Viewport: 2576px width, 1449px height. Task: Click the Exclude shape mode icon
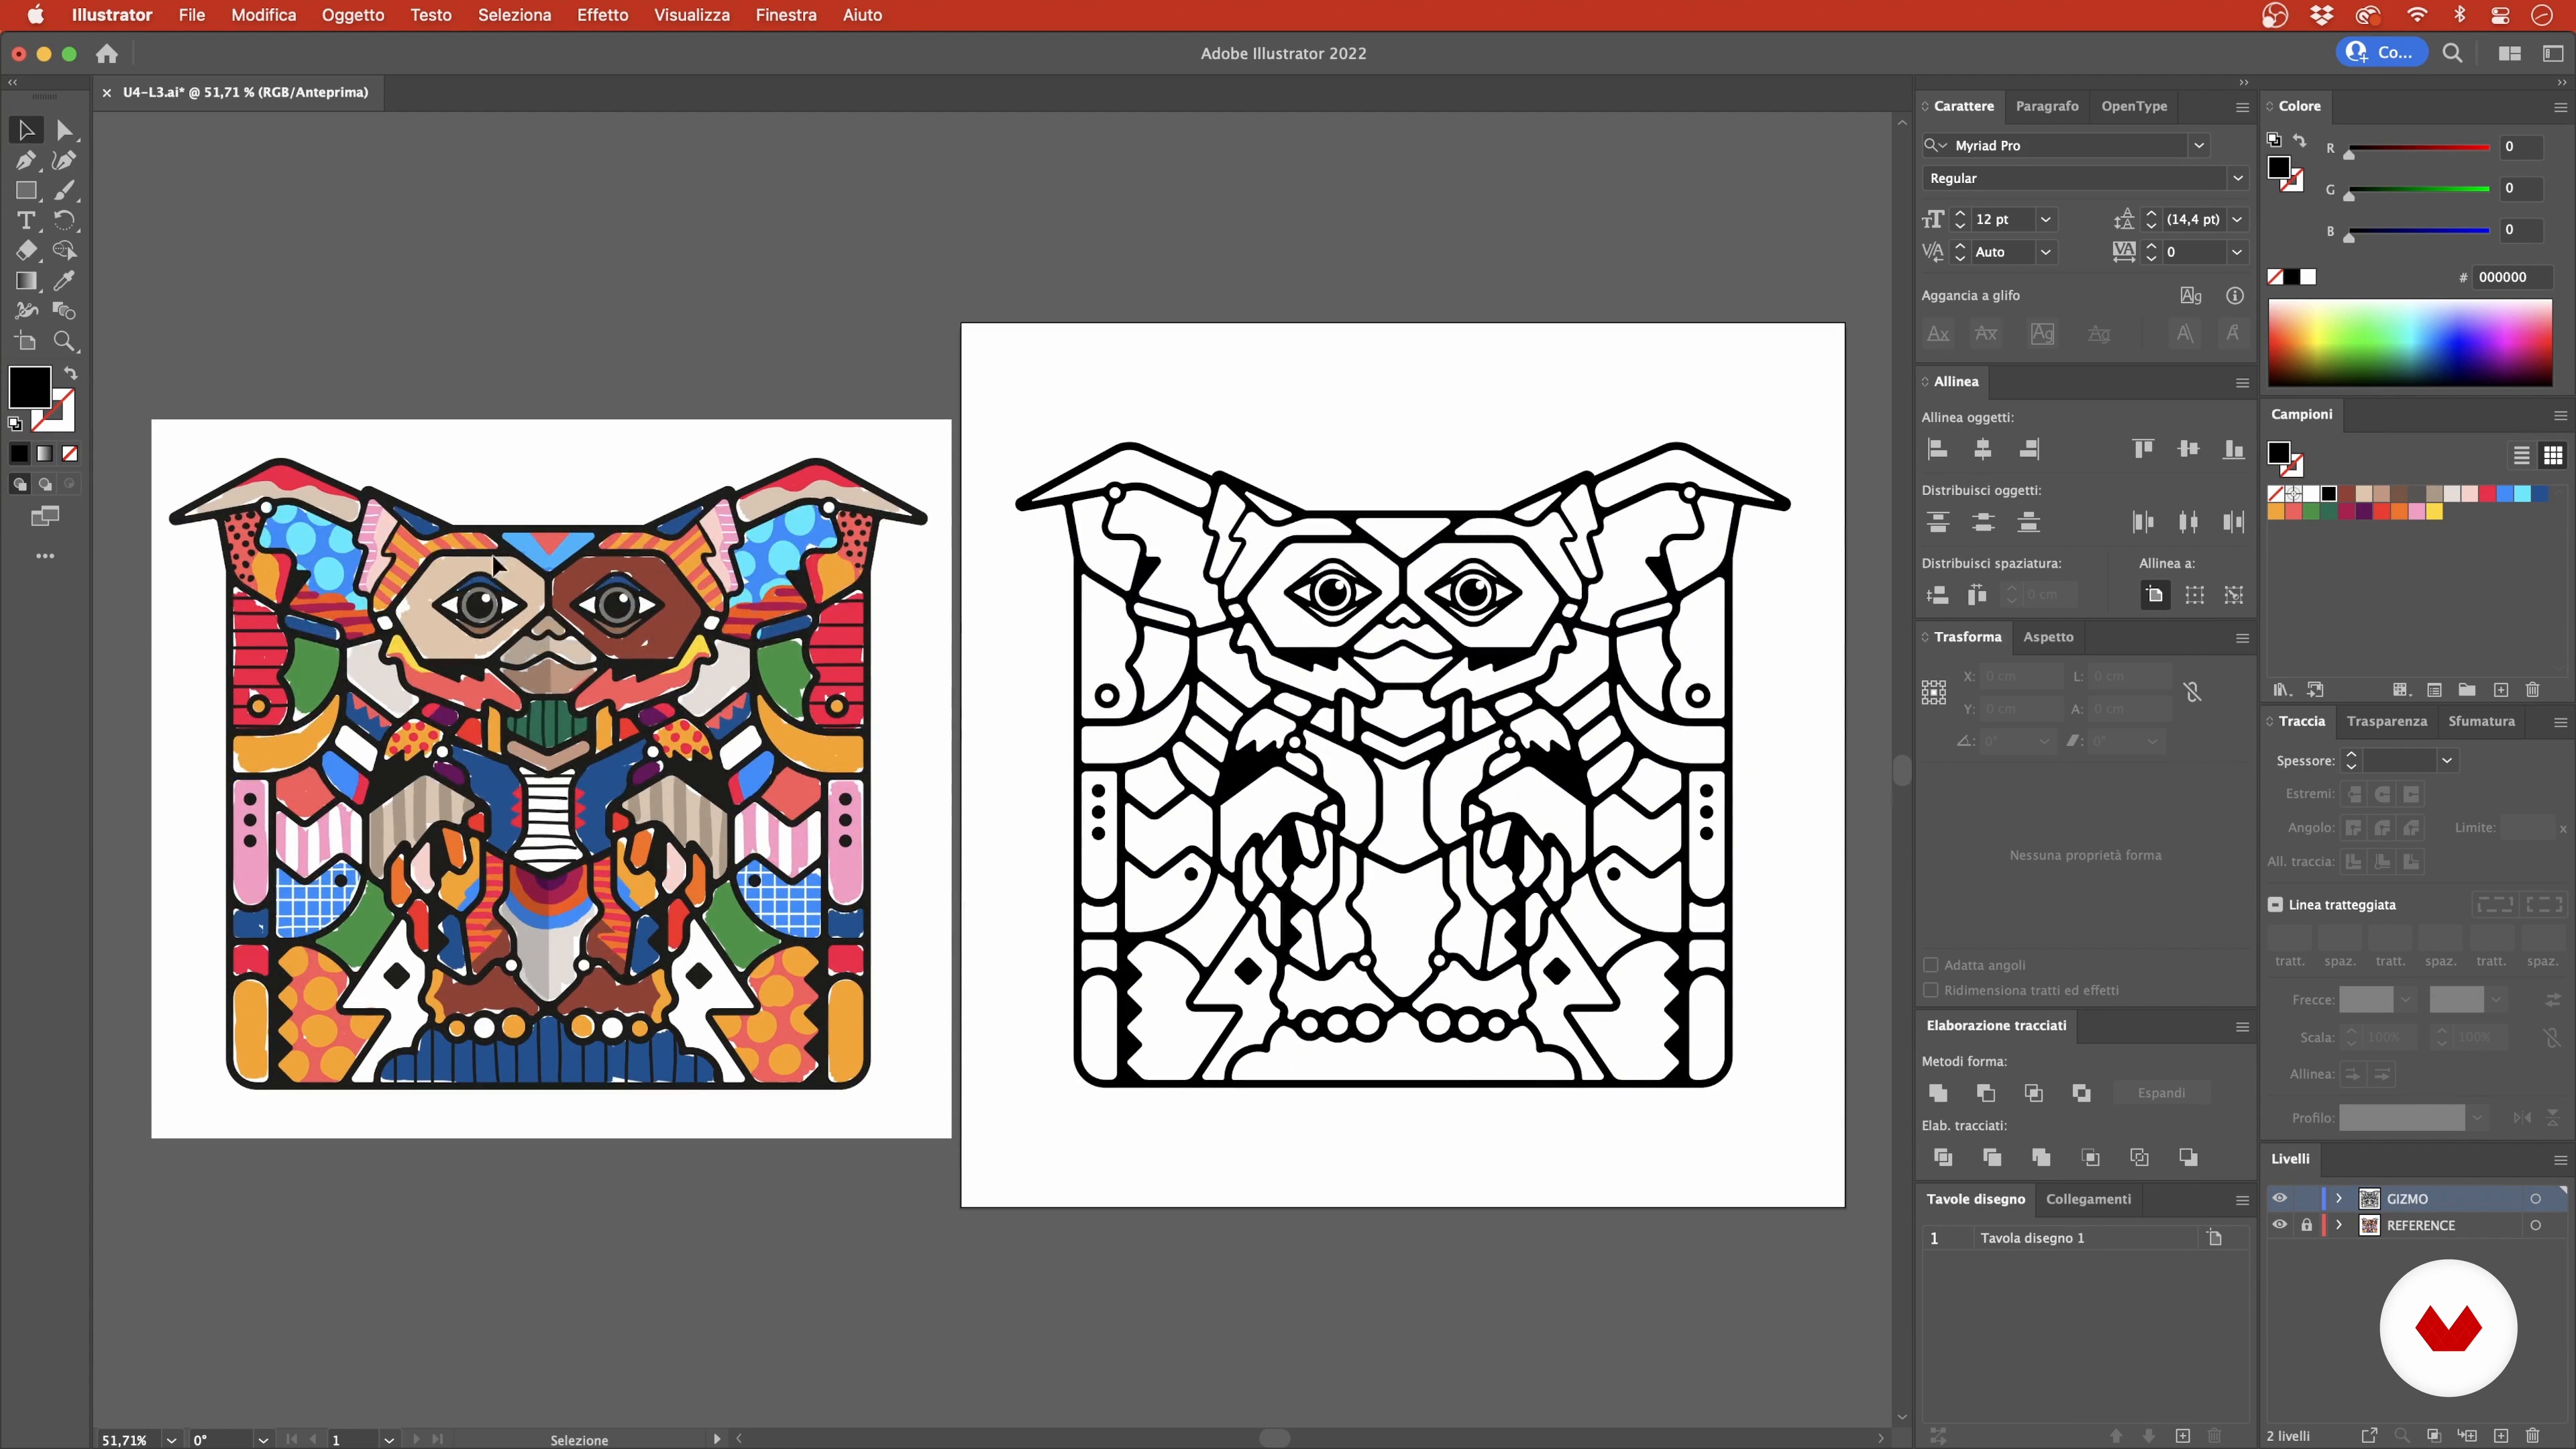click(x=2081, y=1093)
